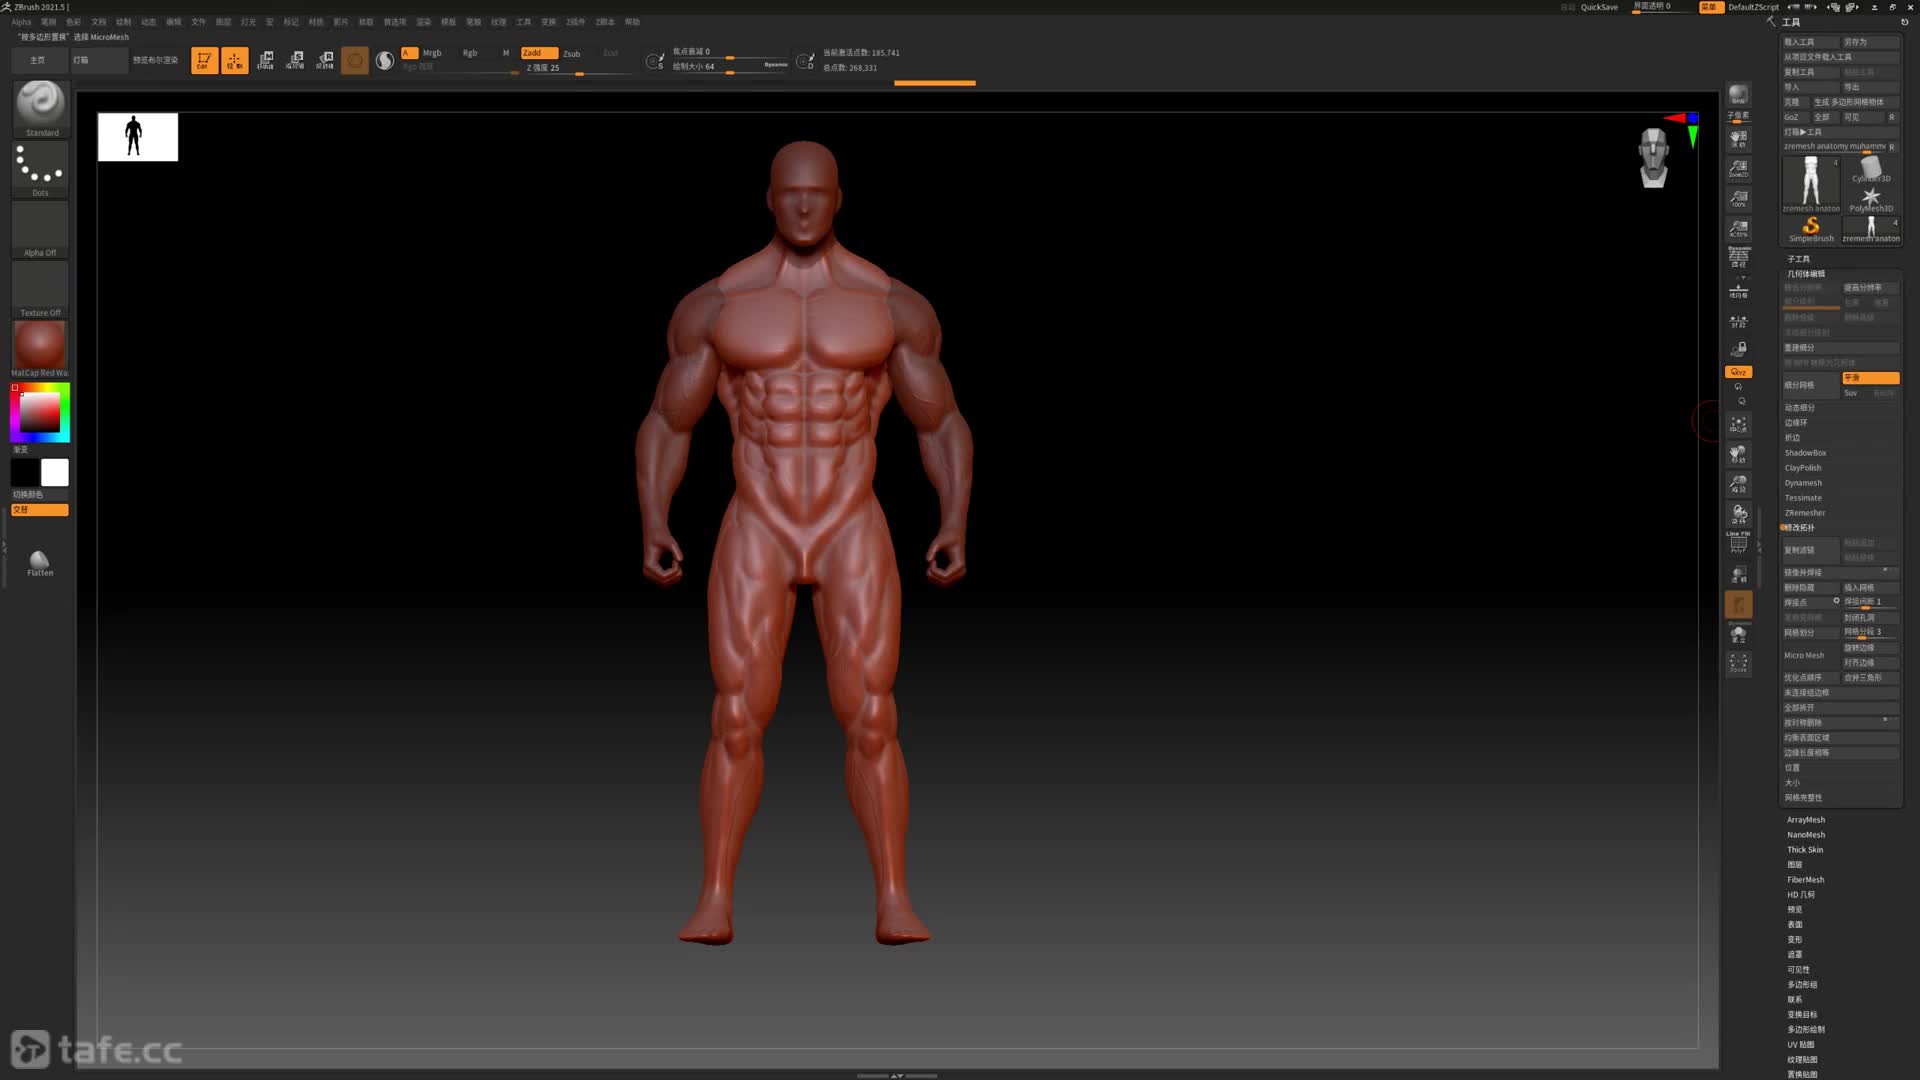This screenshot has width=1920, height=1080.
Task: Open the Z插件 menu
Action: click(x=576, y=22)
